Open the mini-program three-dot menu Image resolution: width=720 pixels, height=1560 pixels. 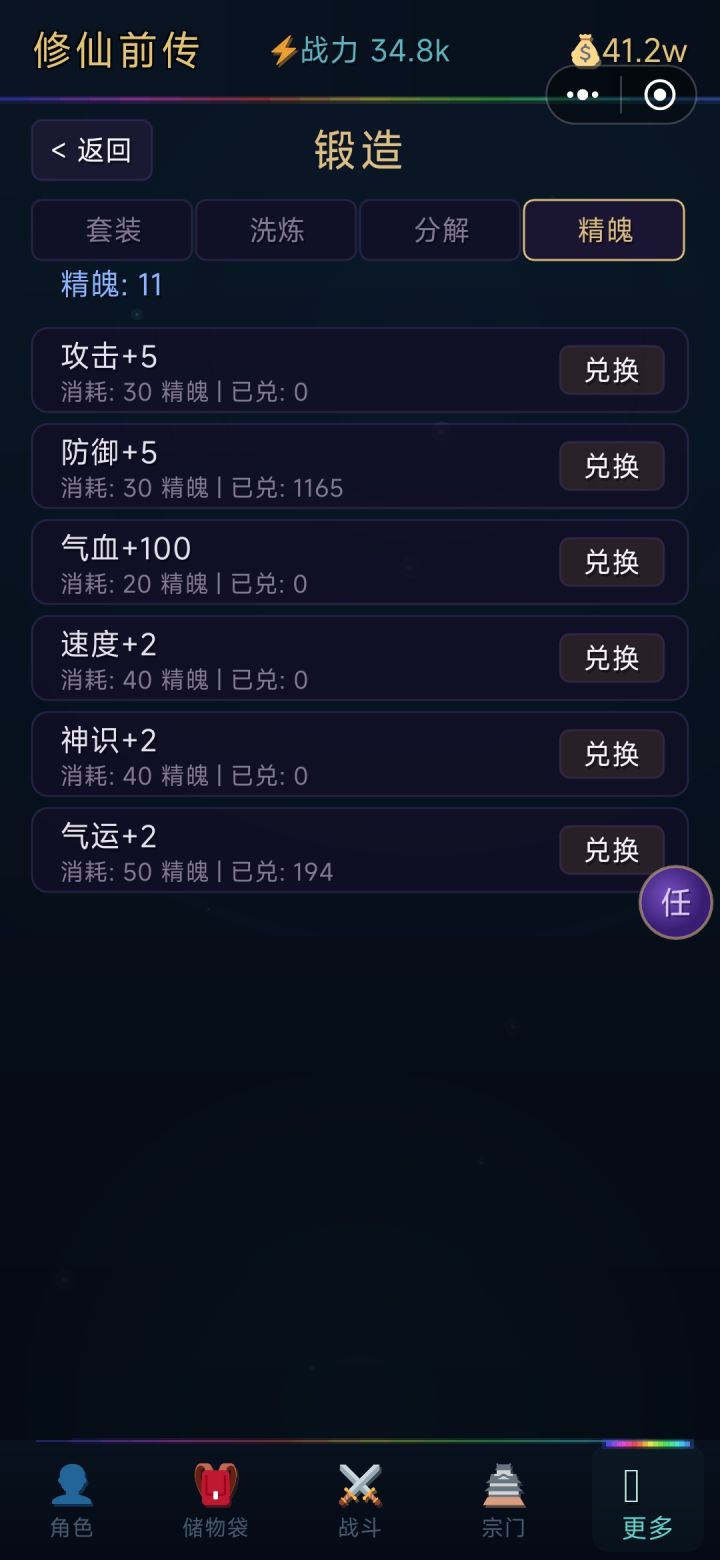coord(583,95)
